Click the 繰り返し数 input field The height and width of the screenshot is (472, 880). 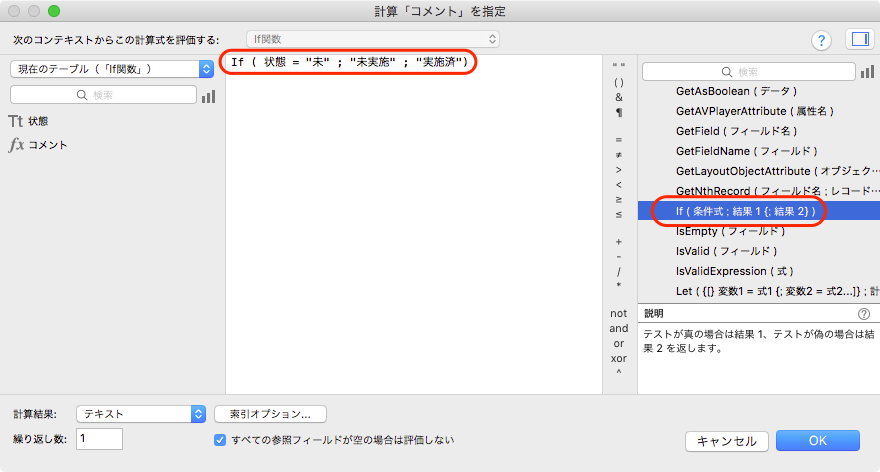[x=99, y=439]
